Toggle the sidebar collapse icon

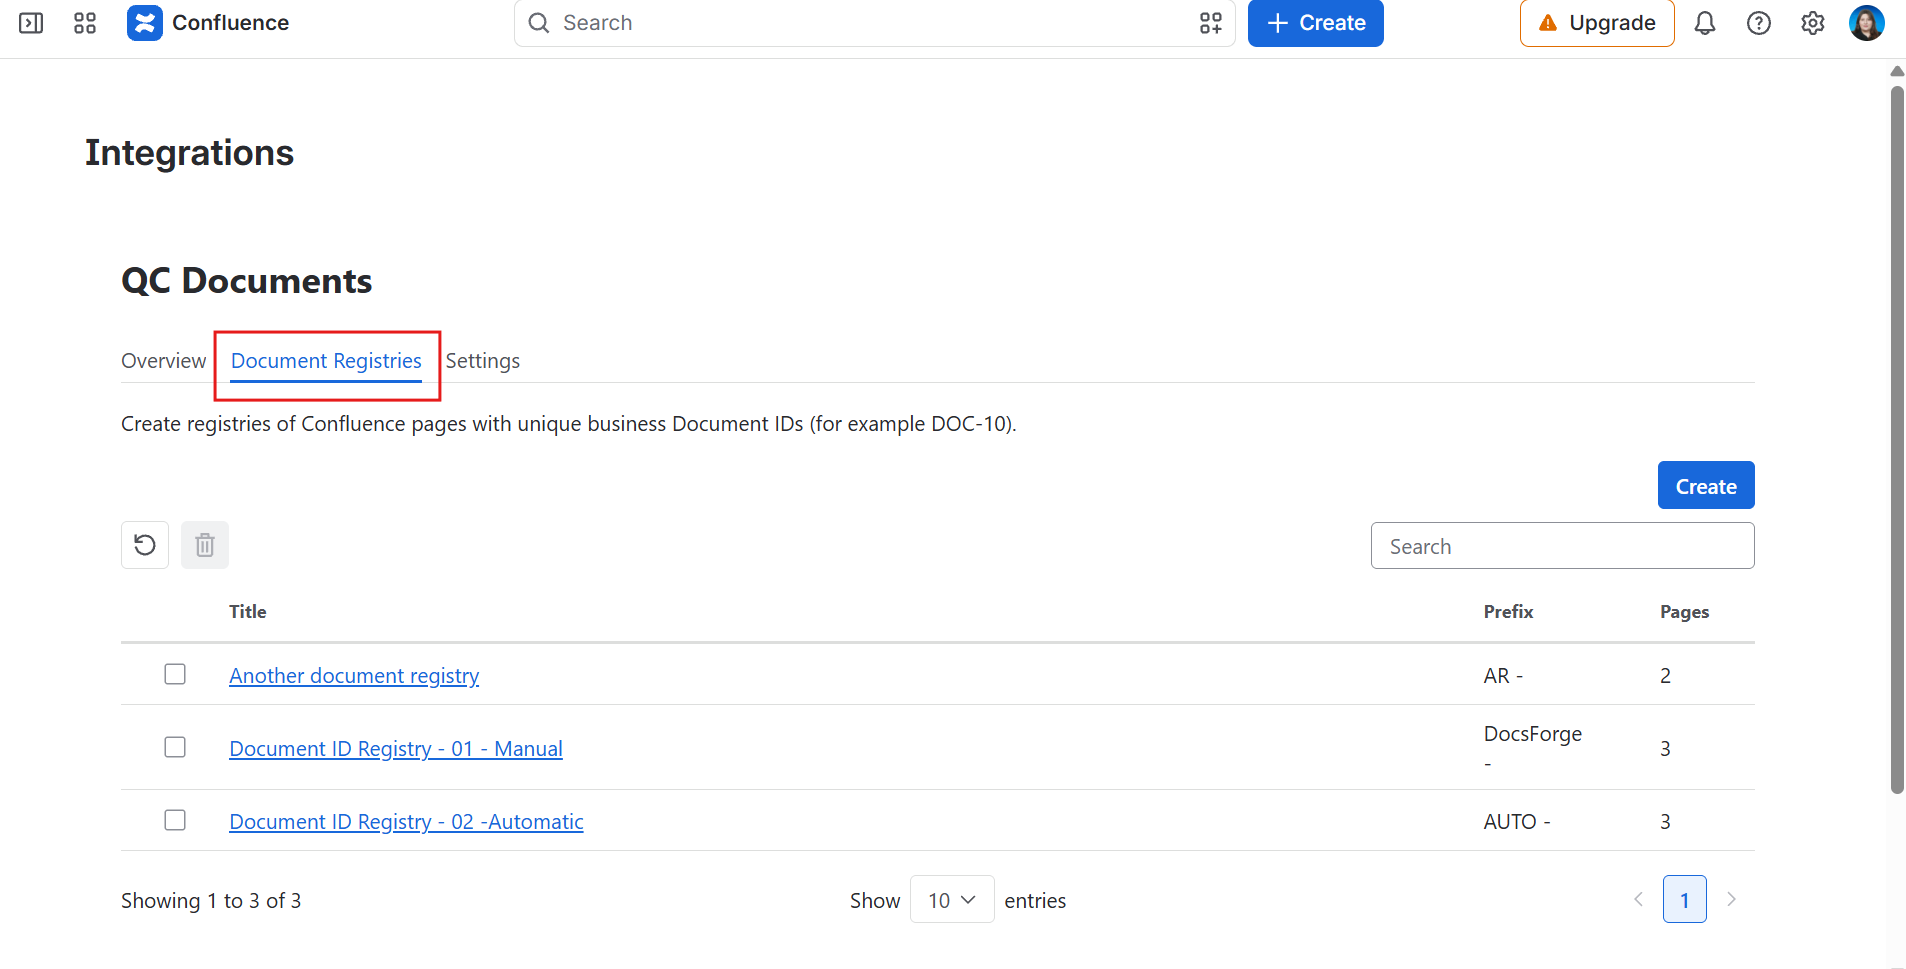coord(31,23)
